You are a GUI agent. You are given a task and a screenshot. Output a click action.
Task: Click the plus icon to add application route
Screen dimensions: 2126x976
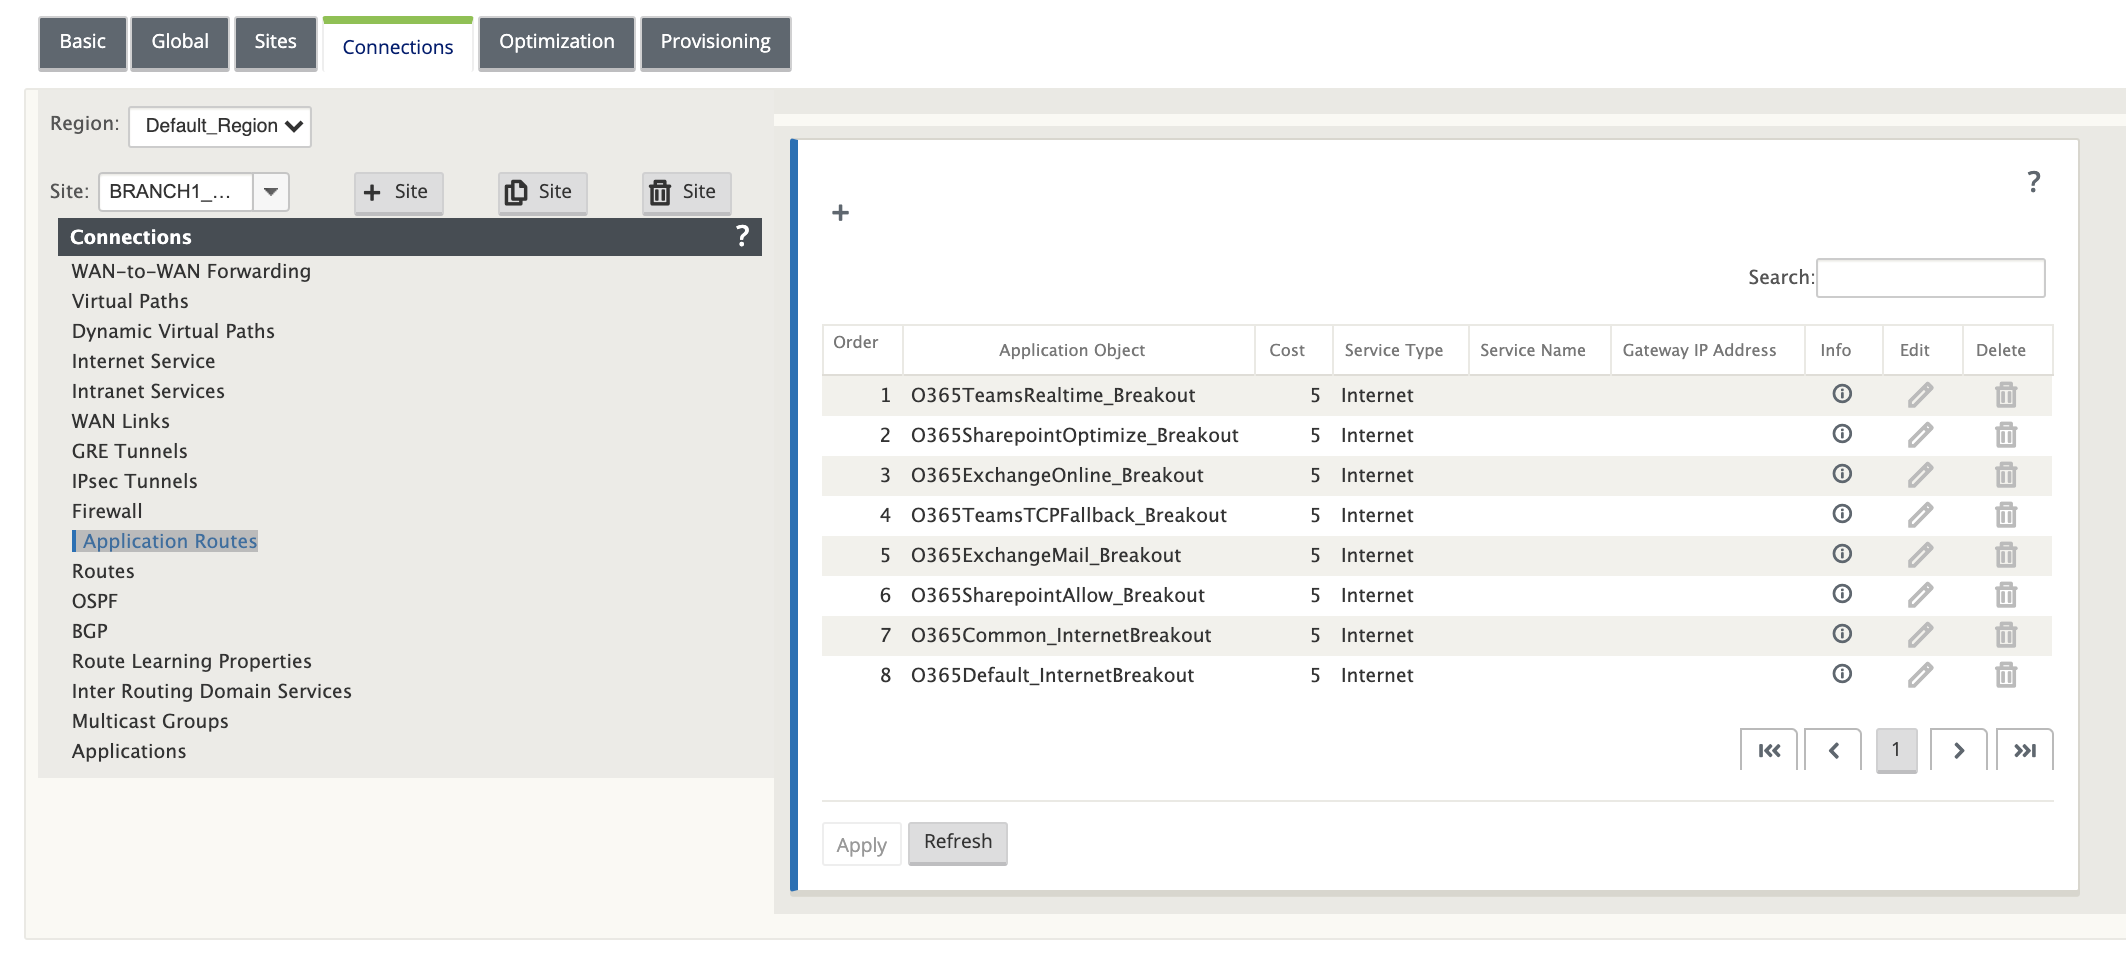[x=840, y=212]
